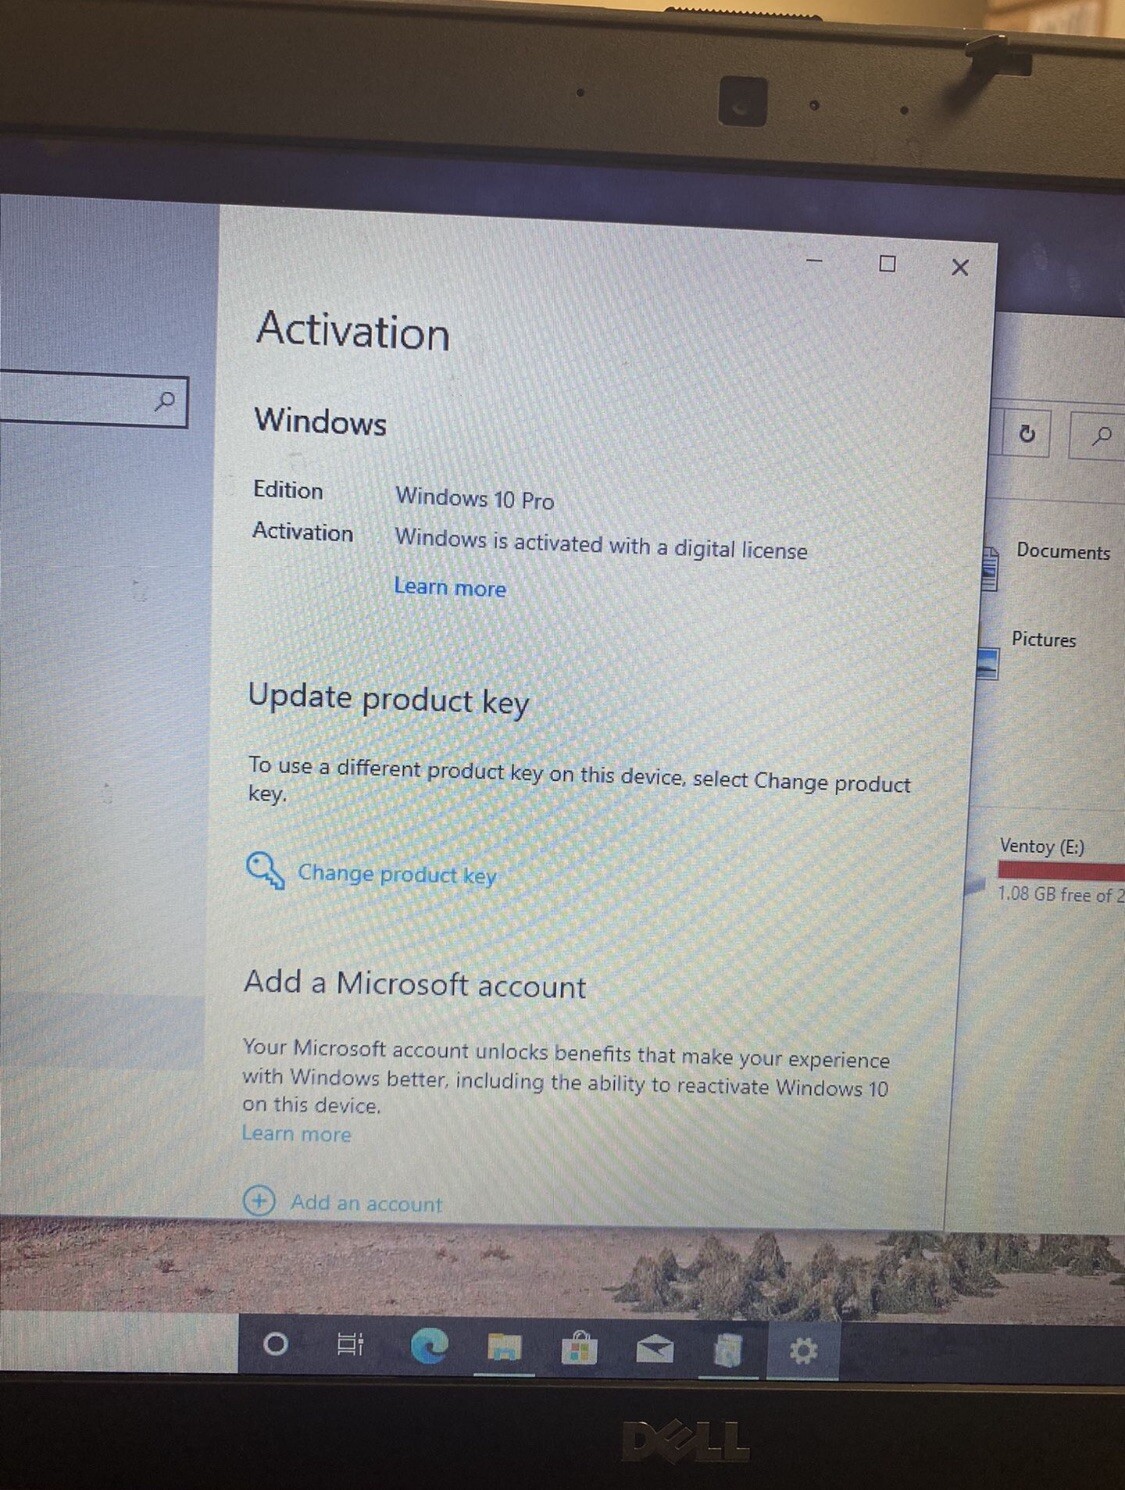Click the Add a Microsoft account heading
This screenshot has width=1125, height=1490.
click(415, 984)
